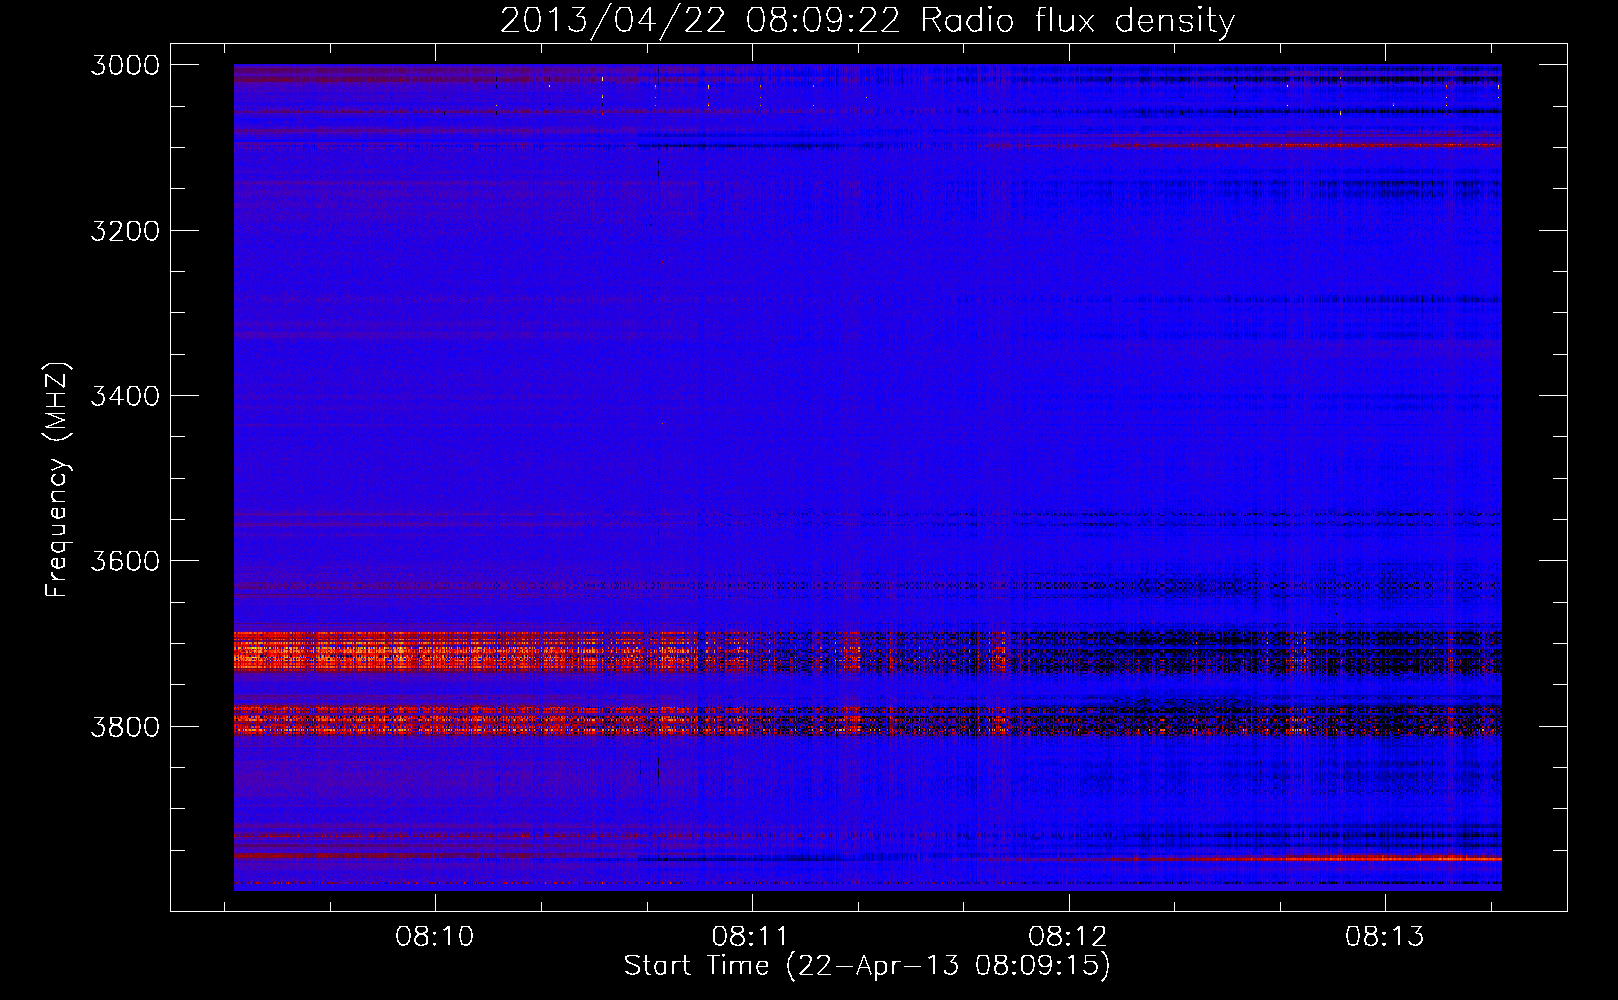The width and height of the screenshot is (1618, 1000).
Task: Click the plot title '2013/04/22 08:09:22 Radio flux density'
Action: [x=867, y=21]
